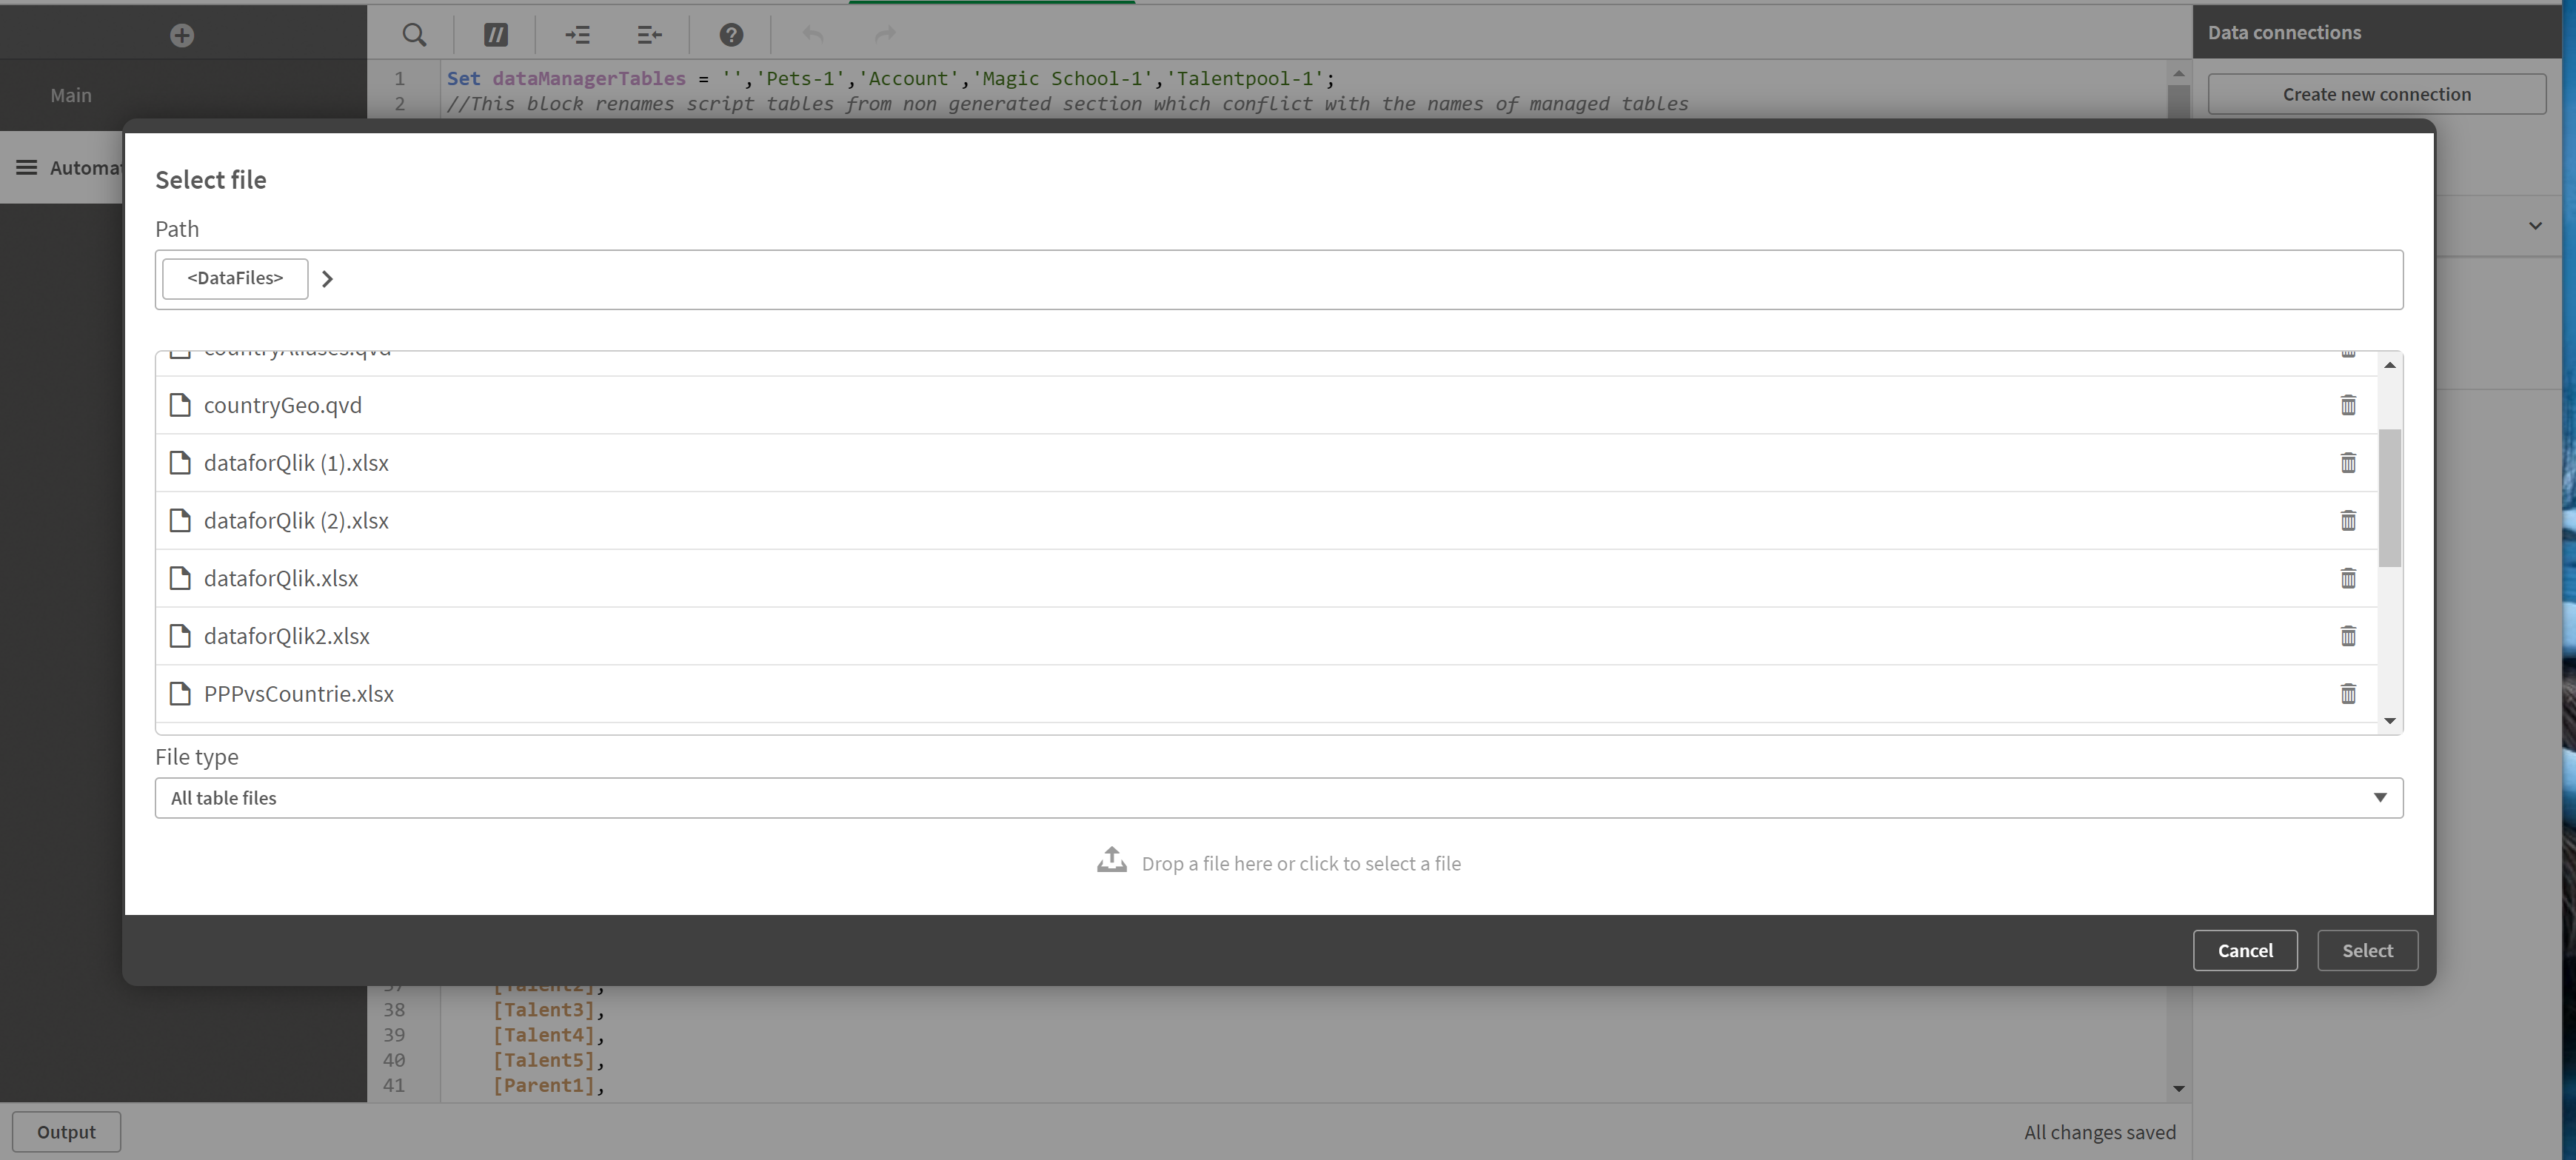Pick the dataforQlik2.xlsx entry

tap(287, 636)
